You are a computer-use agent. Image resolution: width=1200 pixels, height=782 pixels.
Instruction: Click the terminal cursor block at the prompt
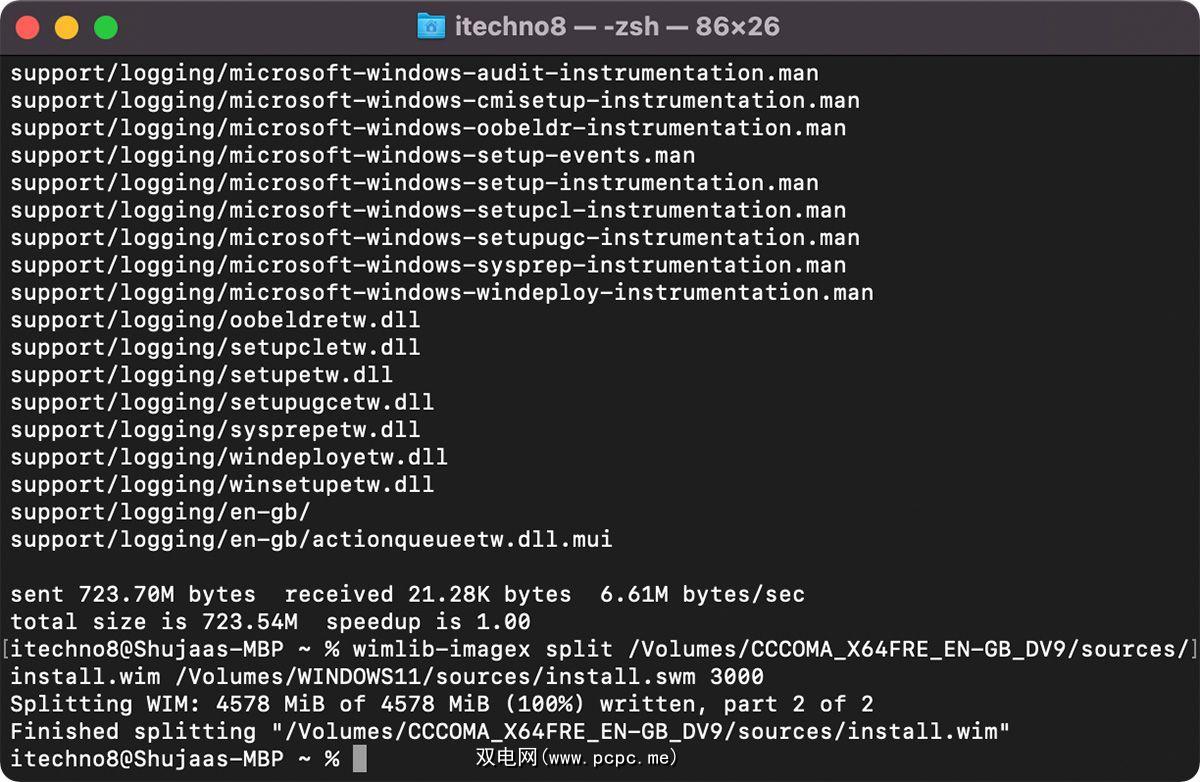click(x=360, y=759)
